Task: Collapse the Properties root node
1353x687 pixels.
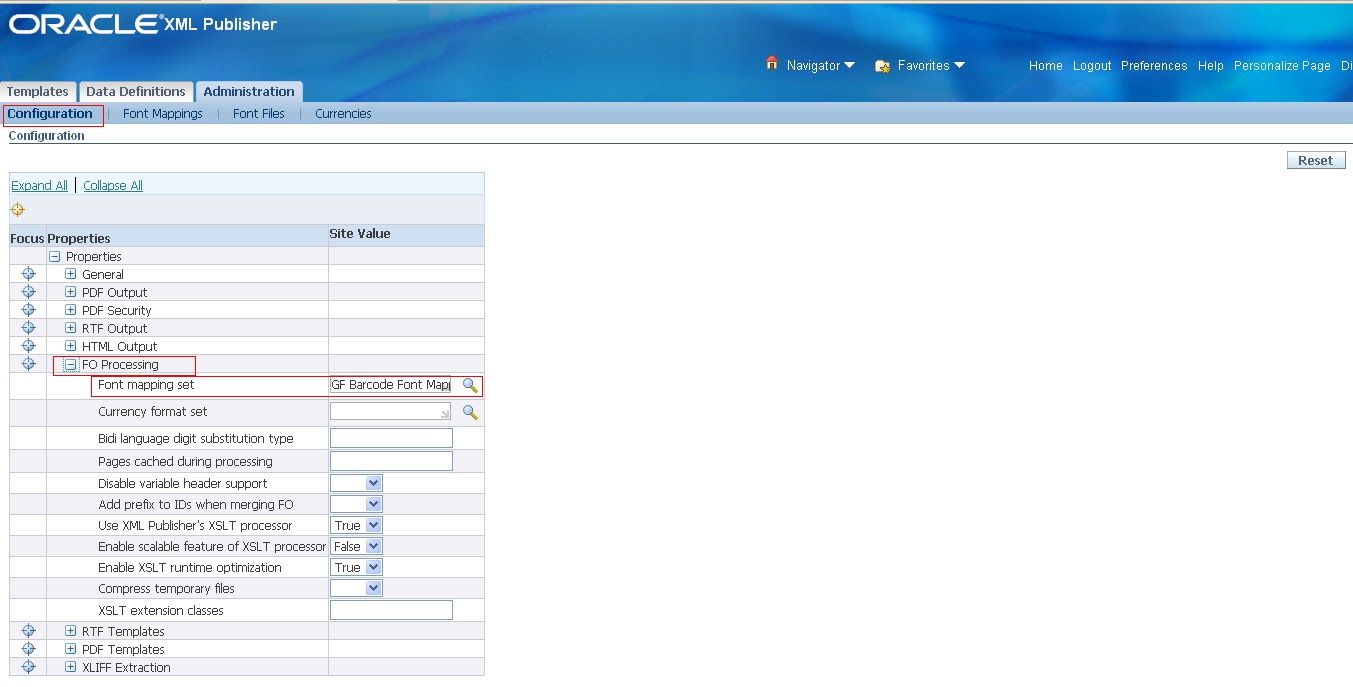Action: 53,256
